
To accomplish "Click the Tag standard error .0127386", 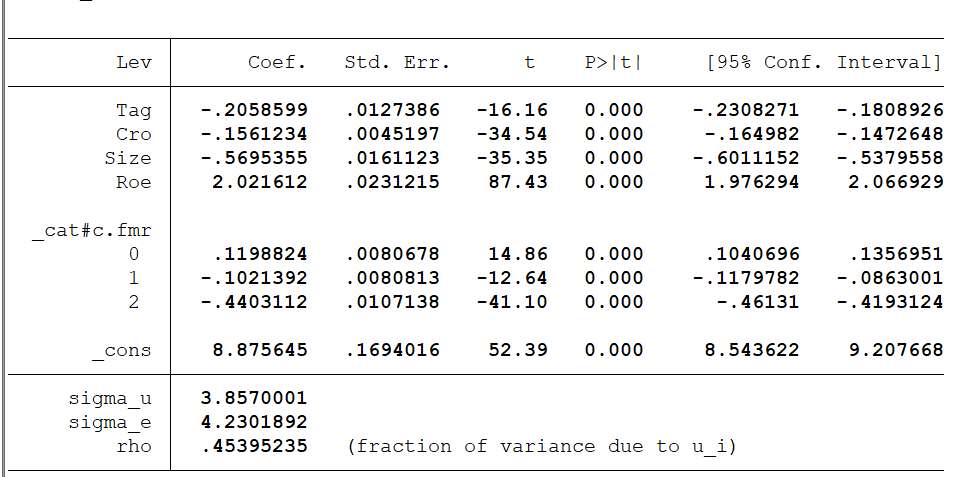I will [x=391, y=110].
